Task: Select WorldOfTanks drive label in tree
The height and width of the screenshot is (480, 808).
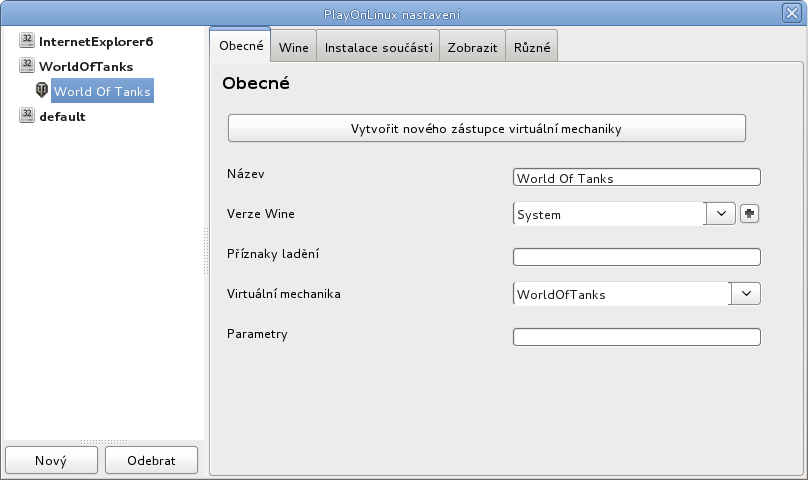Action: click(x=86, y=67)
